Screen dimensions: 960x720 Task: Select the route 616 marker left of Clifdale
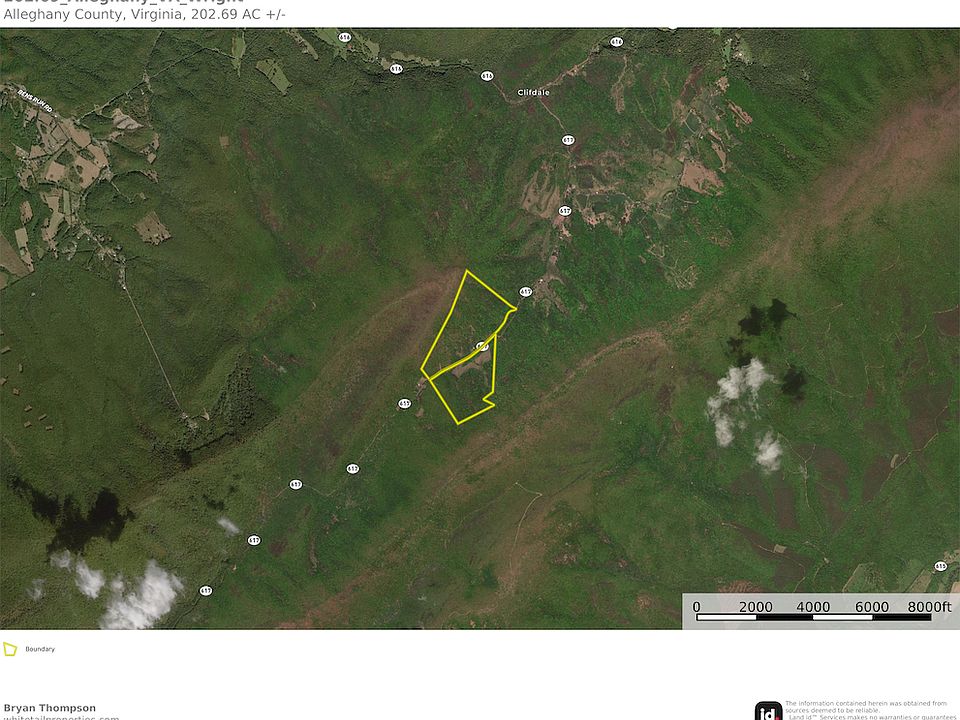click(487, 76)
